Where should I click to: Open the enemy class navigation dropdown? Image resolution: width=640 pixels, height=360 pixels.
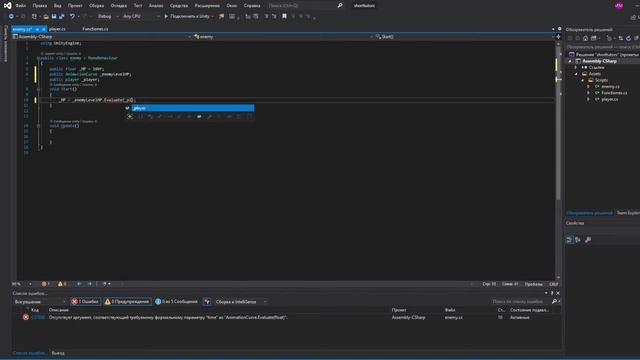pyautogui.click(x=283, y=37)
